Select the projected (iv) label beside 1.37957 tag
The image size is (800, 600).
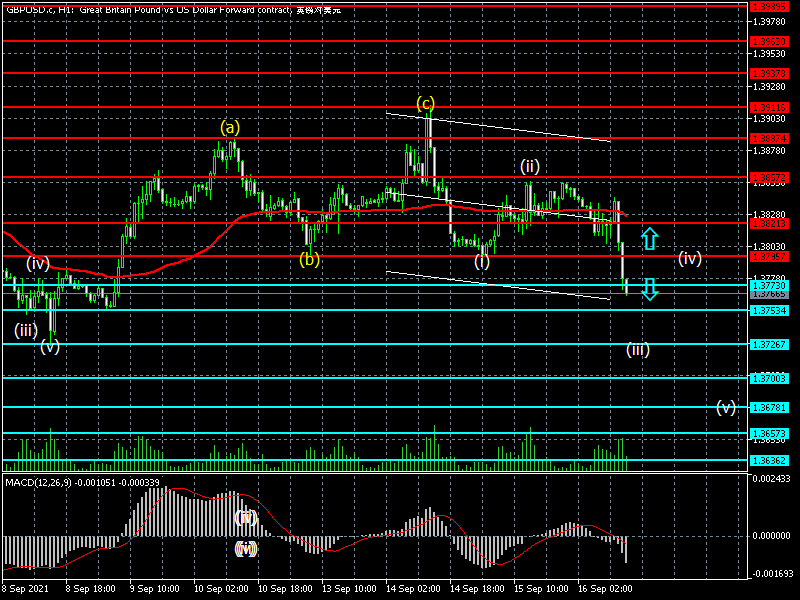coord(690,258)
